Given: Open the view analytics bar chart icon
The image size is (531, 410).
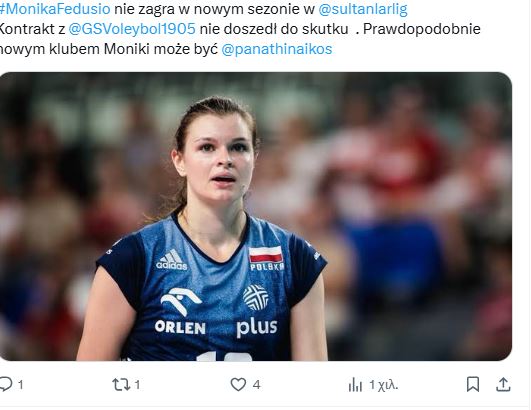Looking at the screenshot, I should point(355,385).
